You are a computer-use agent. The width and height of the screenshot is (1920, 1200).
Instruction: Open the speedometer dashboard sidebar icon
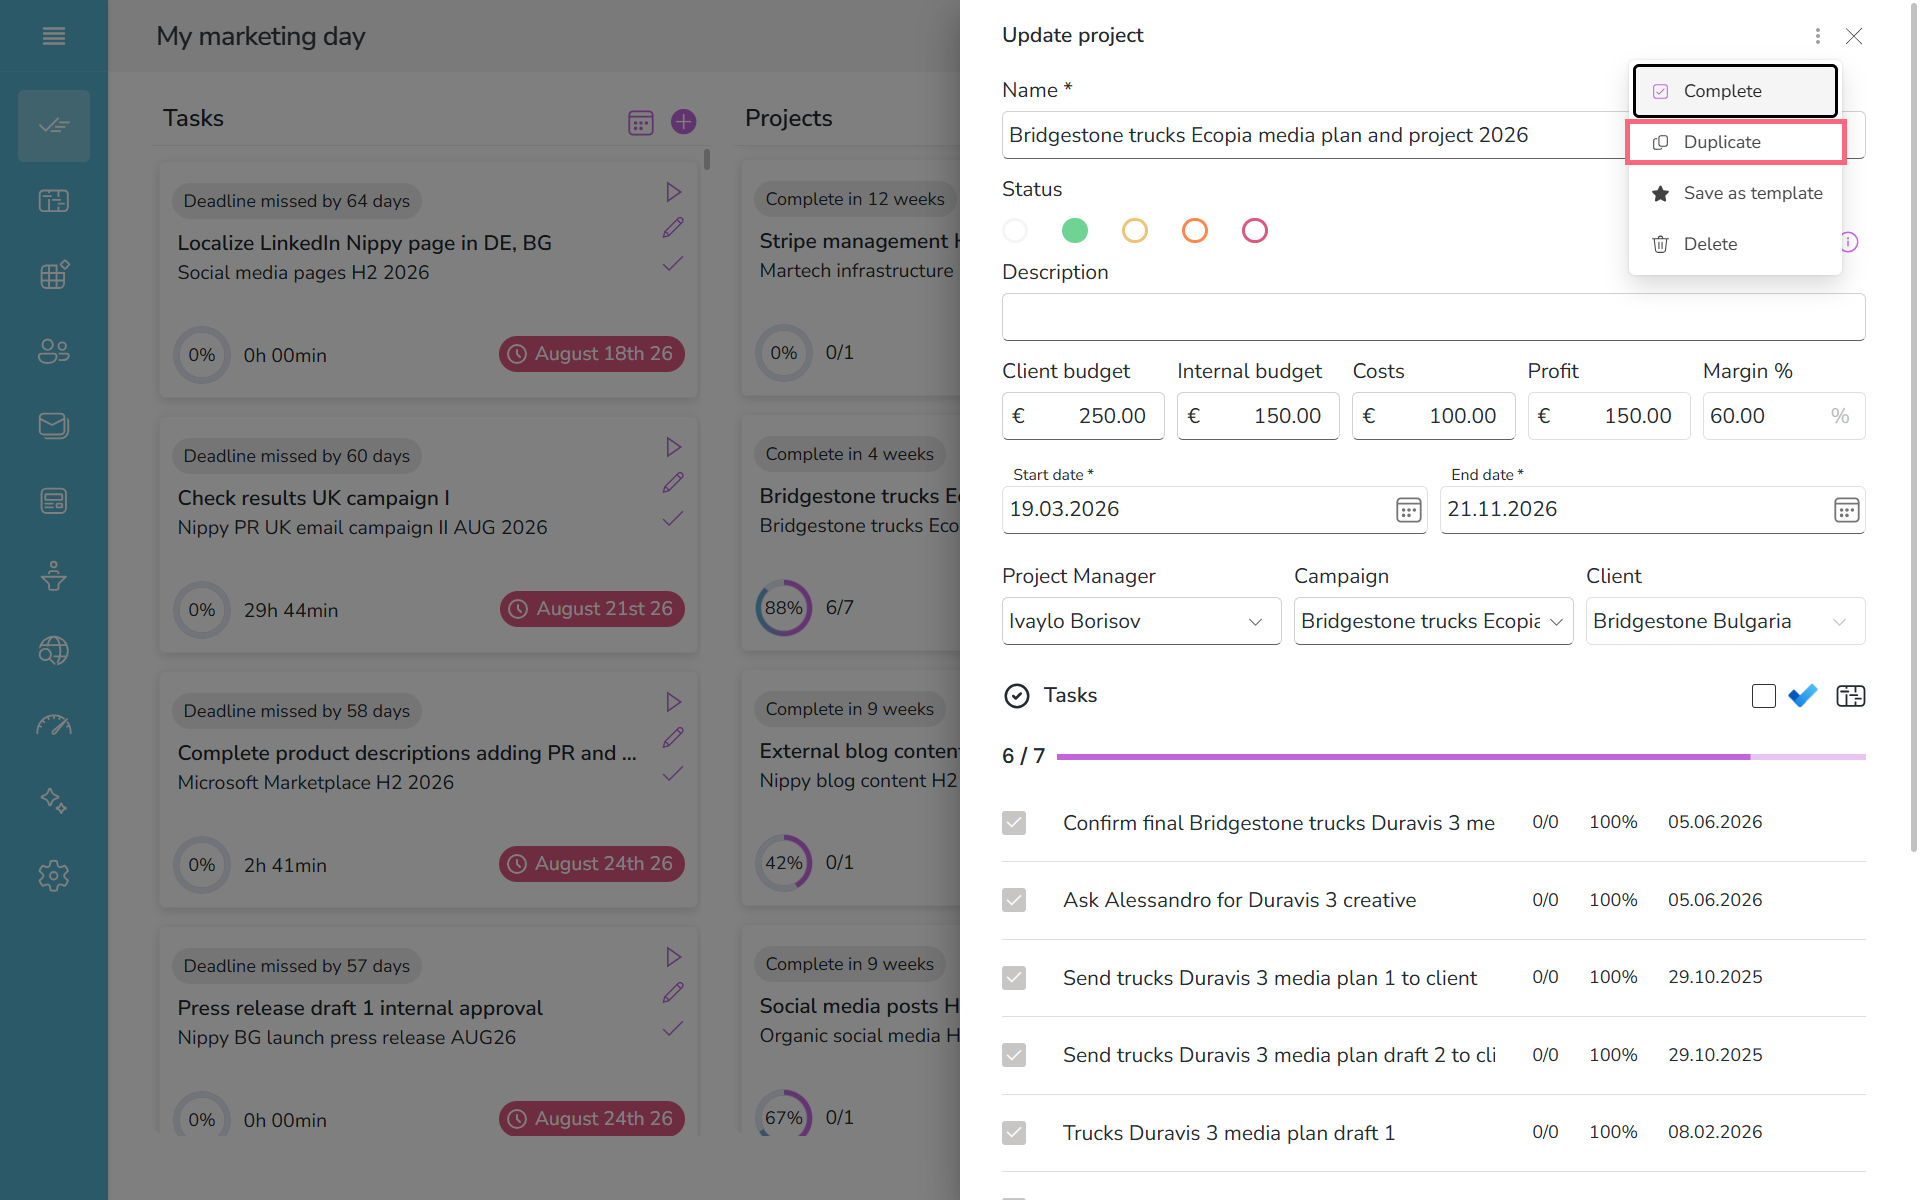pos(54,726)
